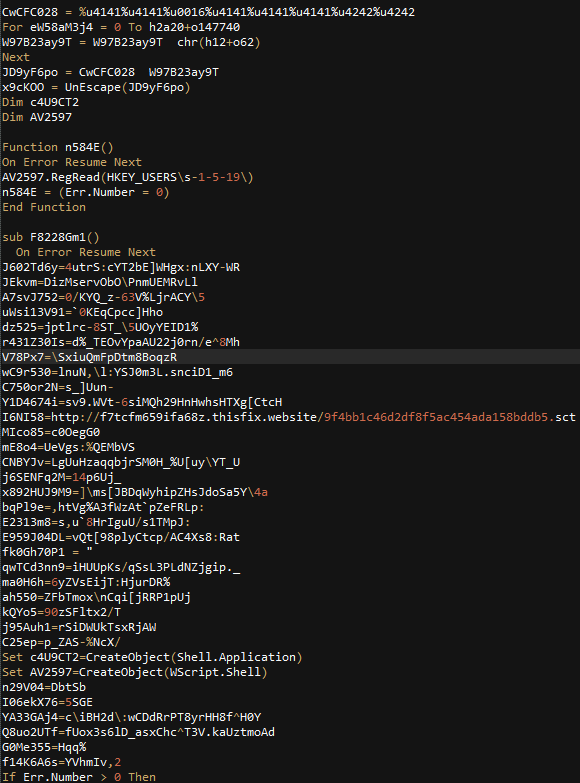This screenshot has height=783, width=580.
Task: Click the line starting with CNBYJv
Action: [x=121, y=462]
